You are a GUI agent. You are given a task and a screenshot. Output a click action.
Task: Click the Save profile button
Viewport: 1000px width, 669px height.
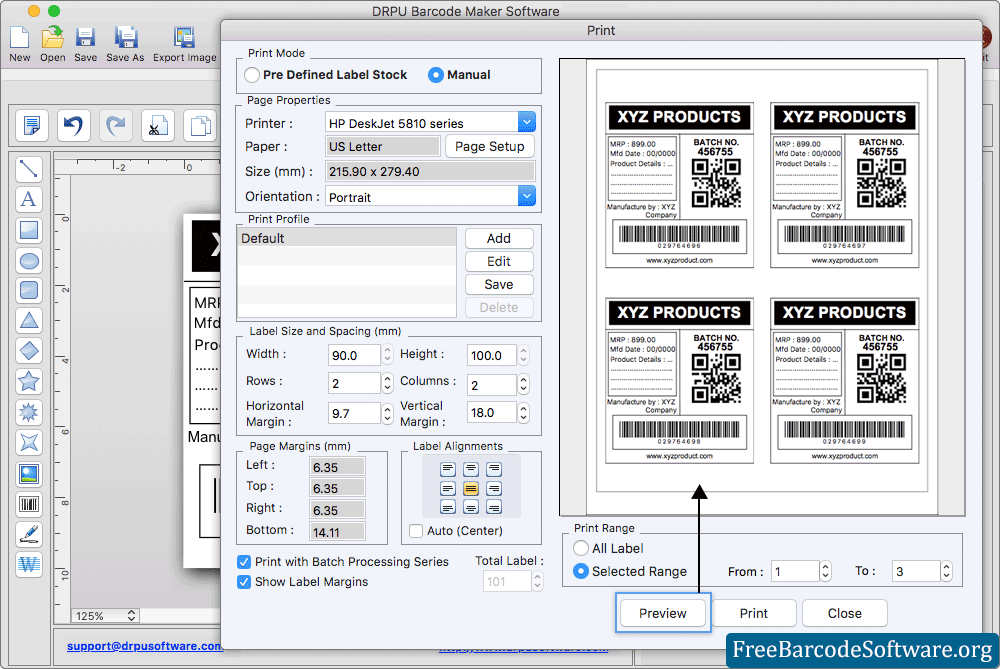(x=499, y=284)
